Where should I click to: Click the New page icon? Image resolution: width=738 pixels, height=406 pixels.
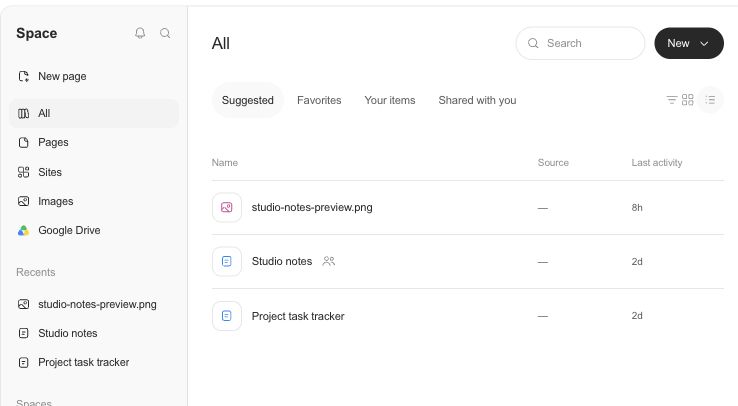point(24,76)
